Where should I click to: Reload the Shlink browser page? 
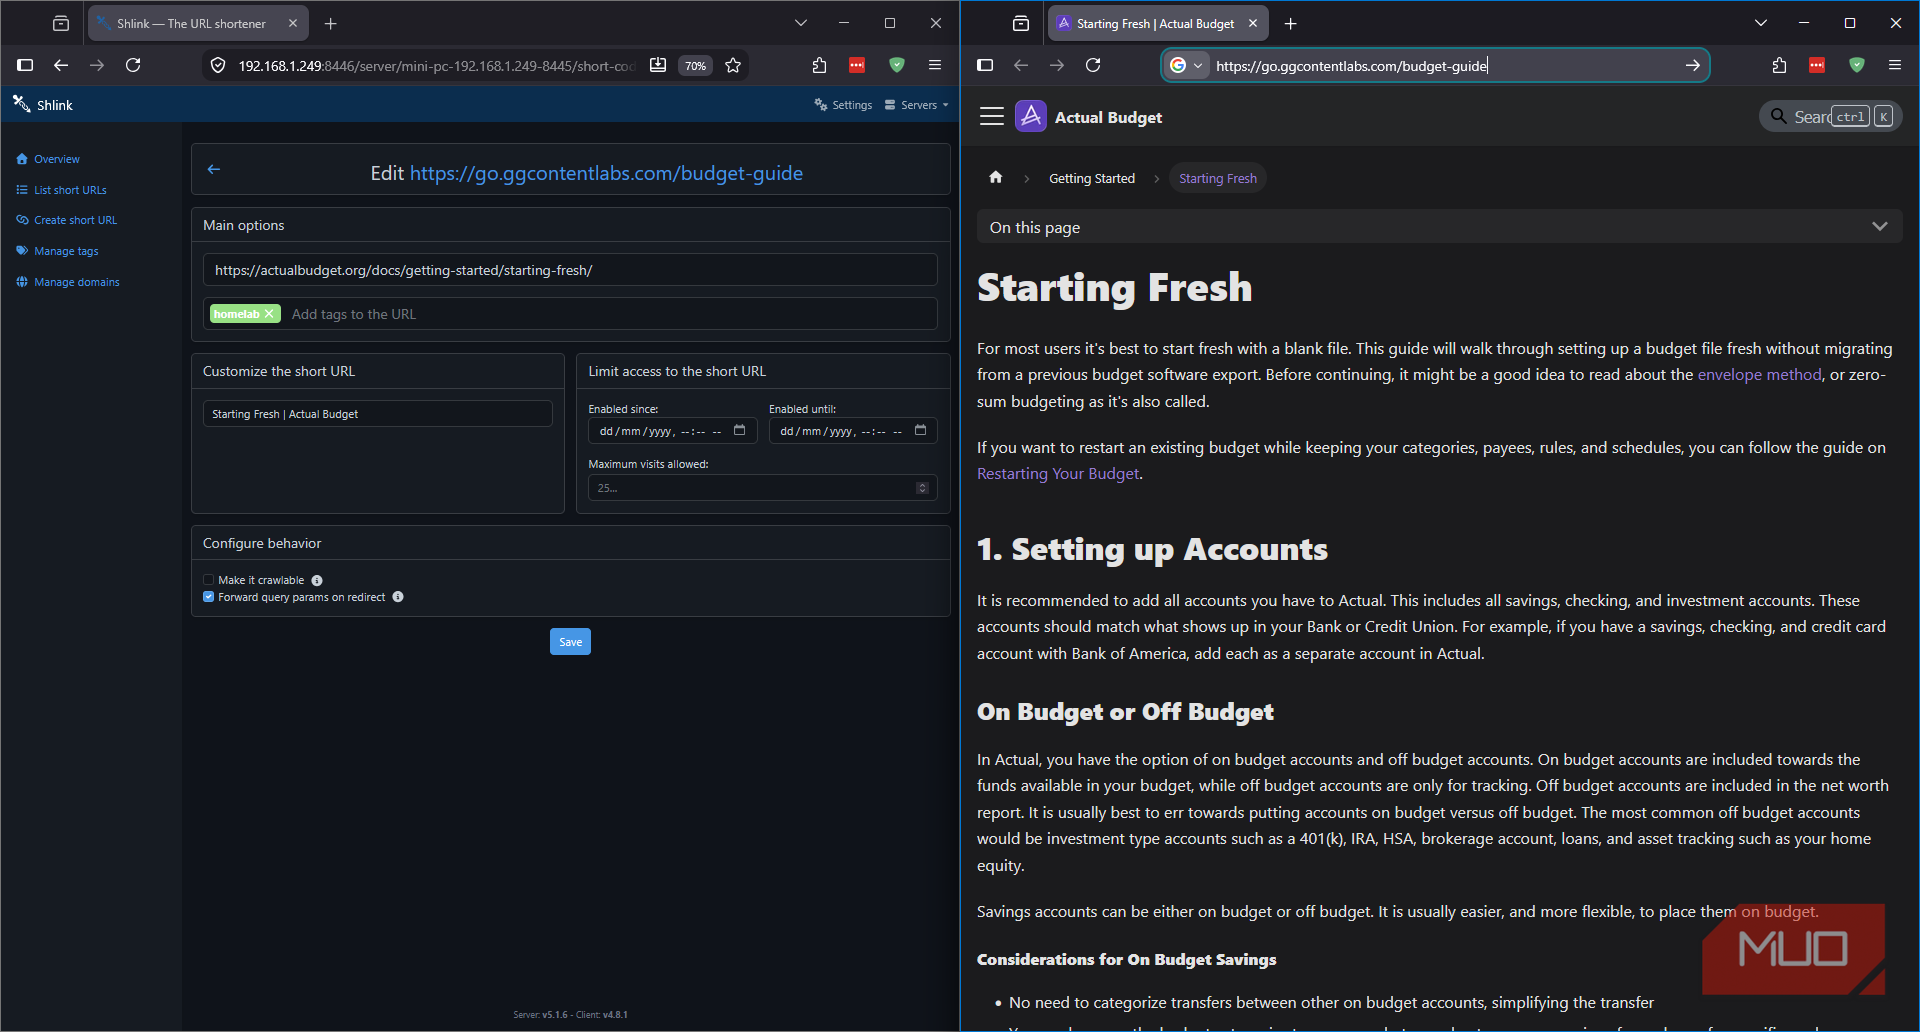(x=133, y=65)
